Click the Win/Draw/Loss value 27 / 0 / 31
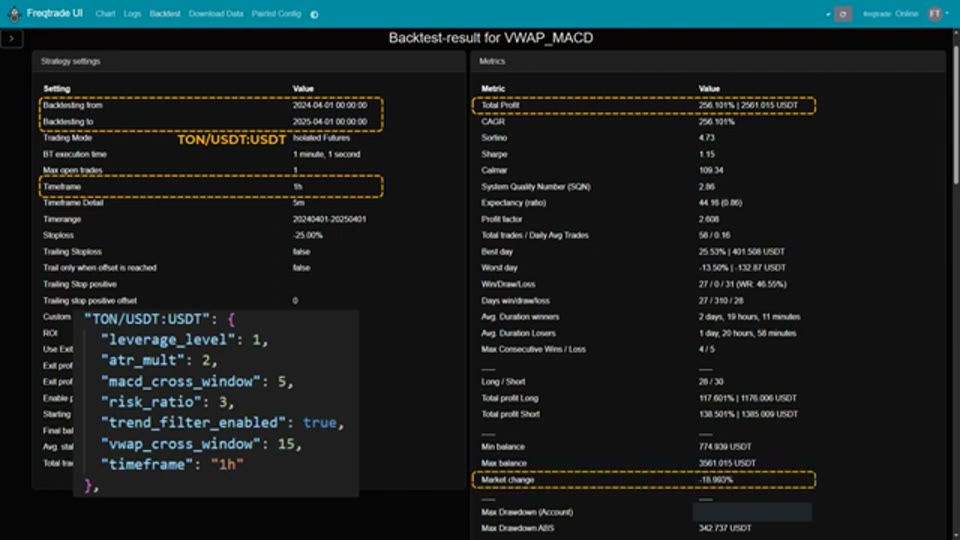The height and width of the screenshot is (540, 960). click(x=743, y=284)
